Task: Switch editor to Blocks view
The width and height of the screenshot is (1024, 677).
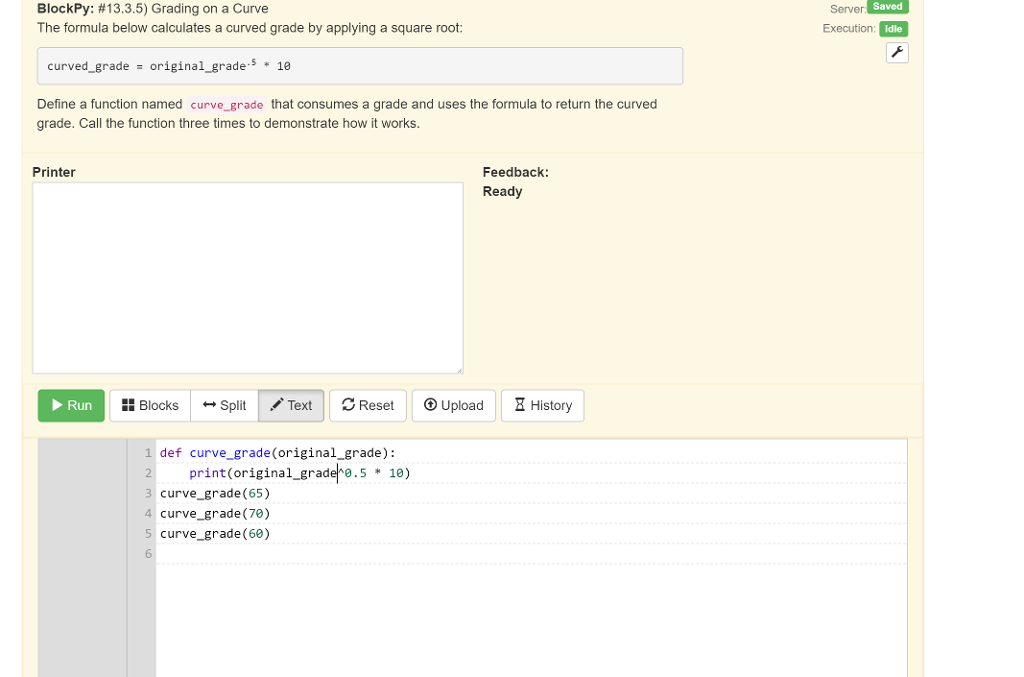Action: pyautogui.click(x=149, y=405)
